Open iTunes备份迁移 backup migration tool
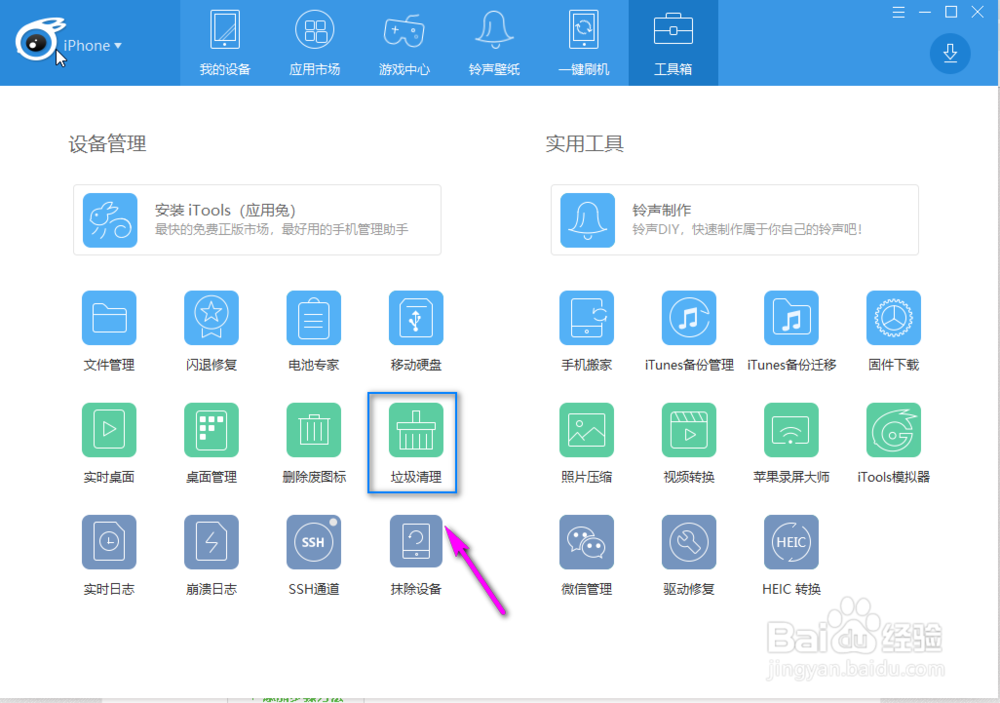The height and width of the screenshot is (703, 1000). click(x=791, y=318)
